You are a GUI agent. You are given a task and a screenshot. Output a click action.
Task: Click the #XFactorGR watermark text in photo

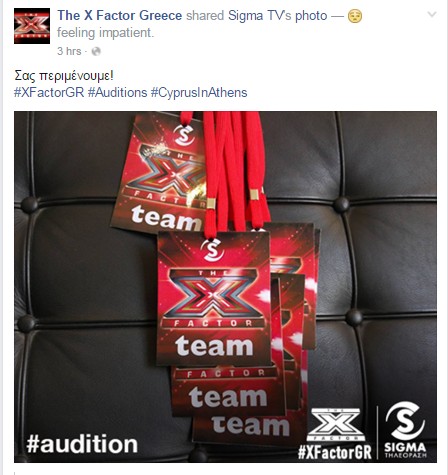point(335,452)
